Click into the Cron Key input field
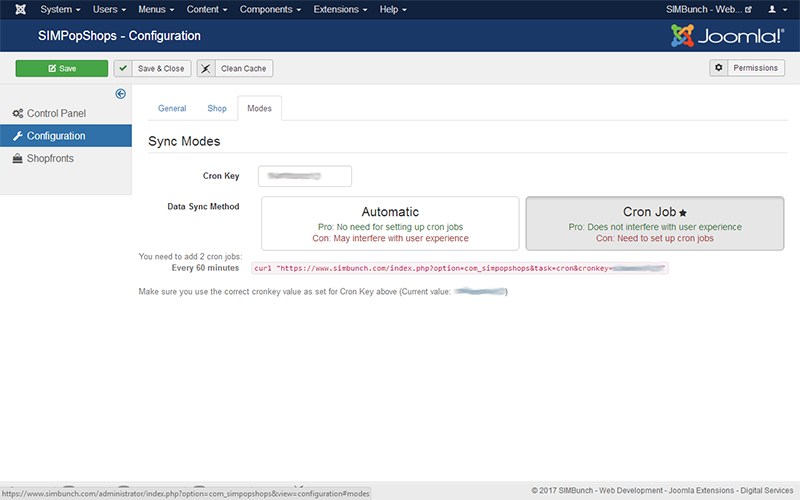This screenshot has height=500, width=800. [305, 176]
